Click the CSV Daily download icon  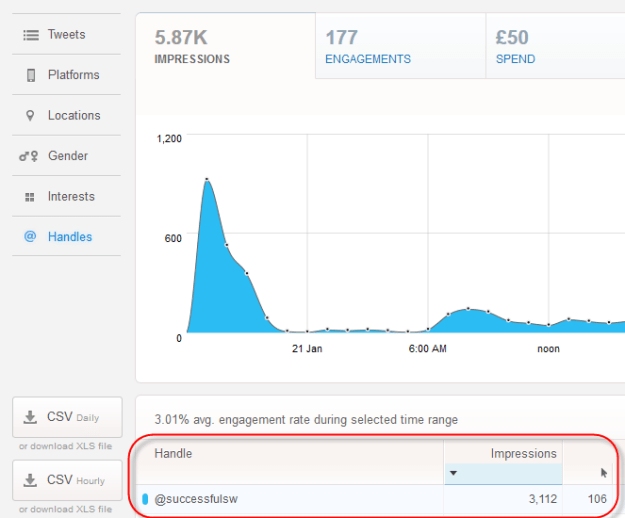(x=28, y=416)
